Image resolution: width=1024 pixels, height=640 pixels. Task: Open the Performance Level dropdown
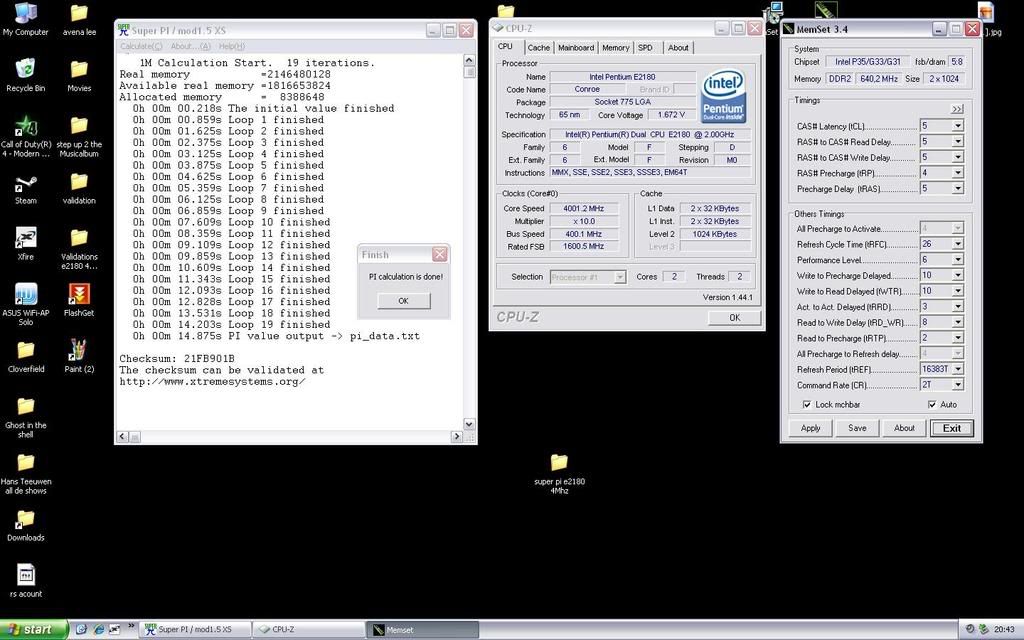click(957, 259)
